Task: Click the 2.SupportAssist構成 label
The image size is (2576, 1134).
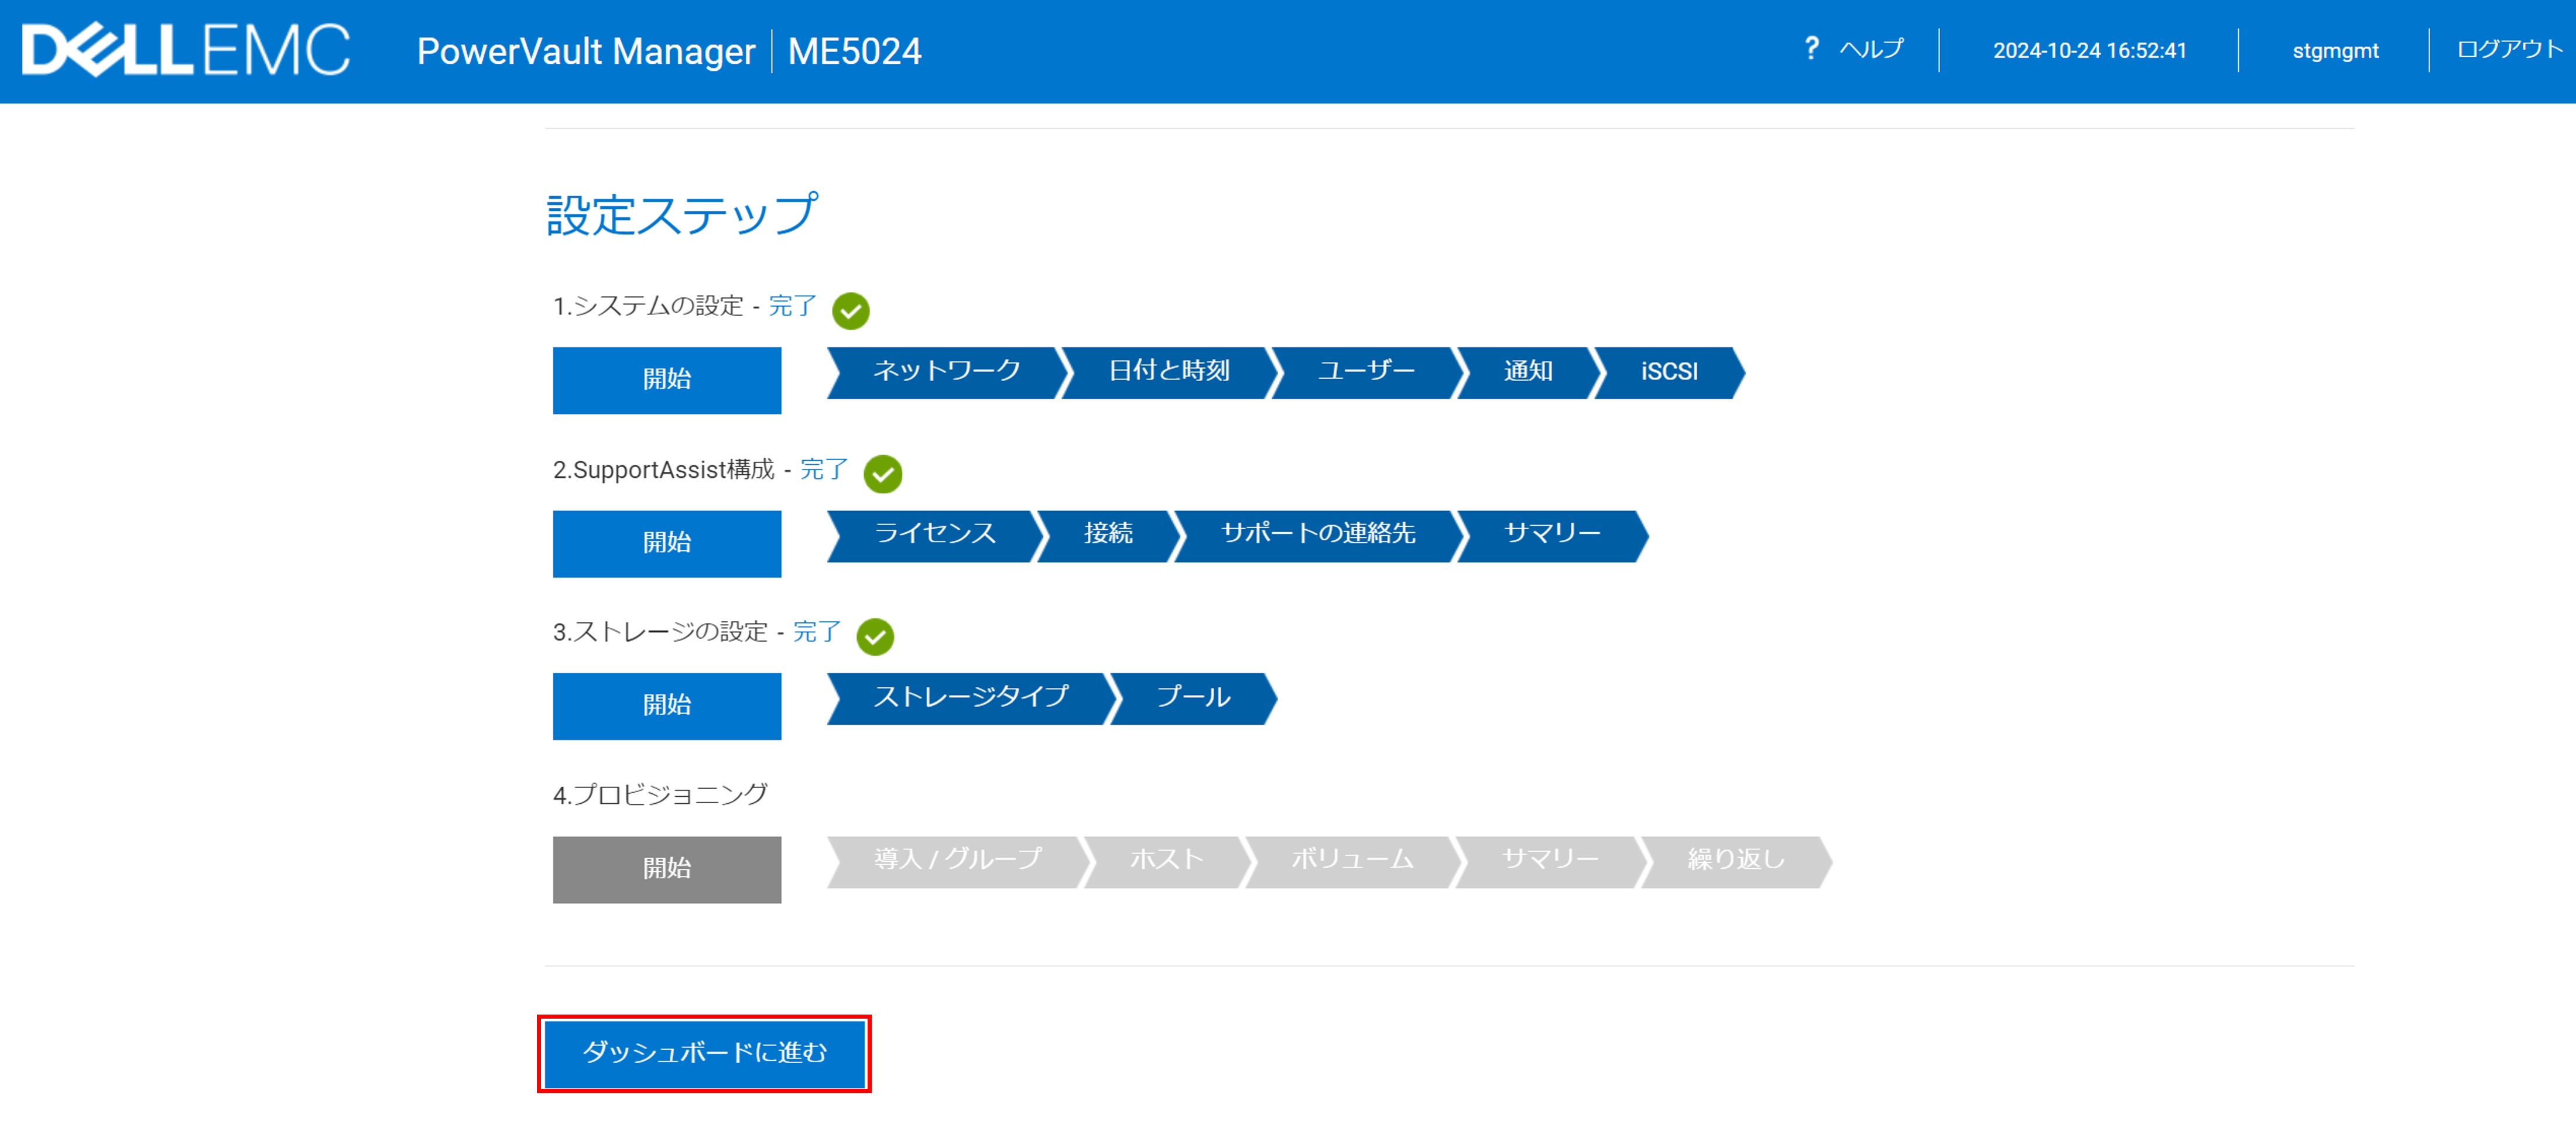Action: click(x=664, y=470)
